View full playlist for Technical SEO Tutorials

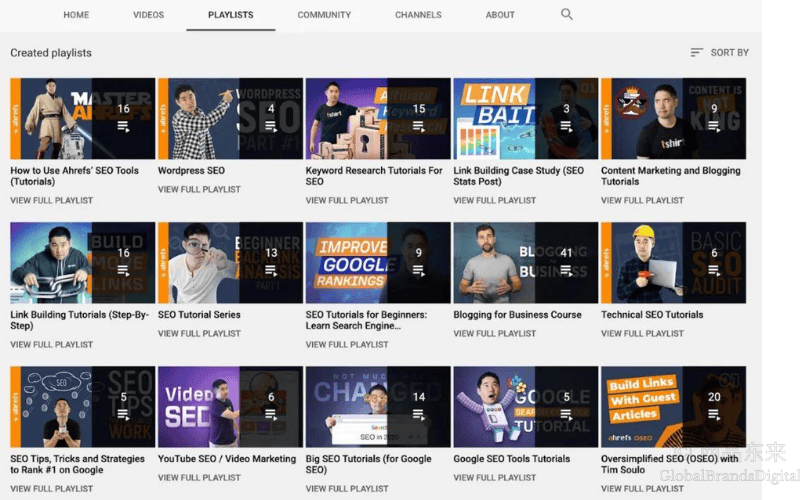pyautogui.click(x=642, y=333)
